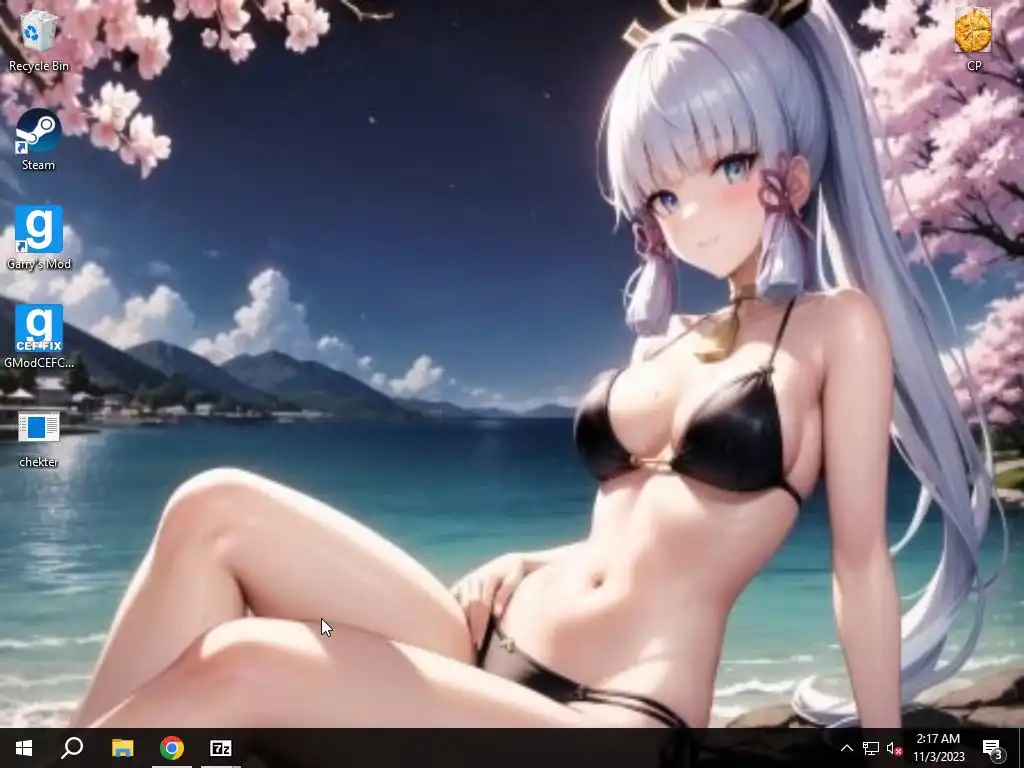This screenshot has width=1024, height=768.
Task: Open Google Chrome from the taskbar
Action: click(x=172, y=748)
